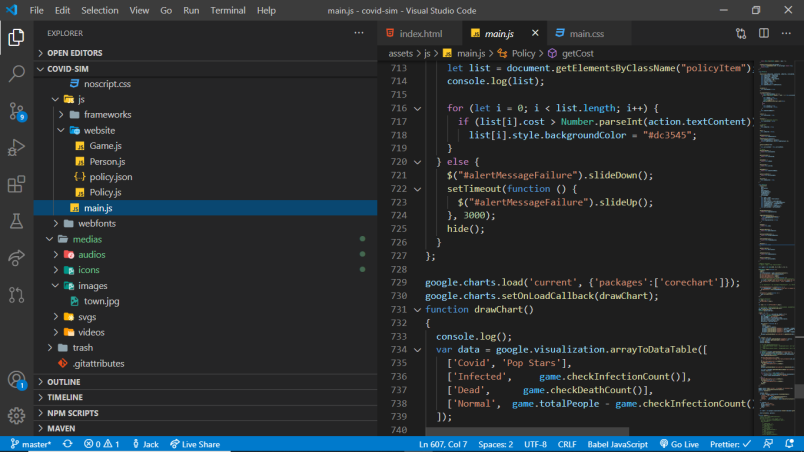Open the Search view in activity bar

tap(16, 73)
